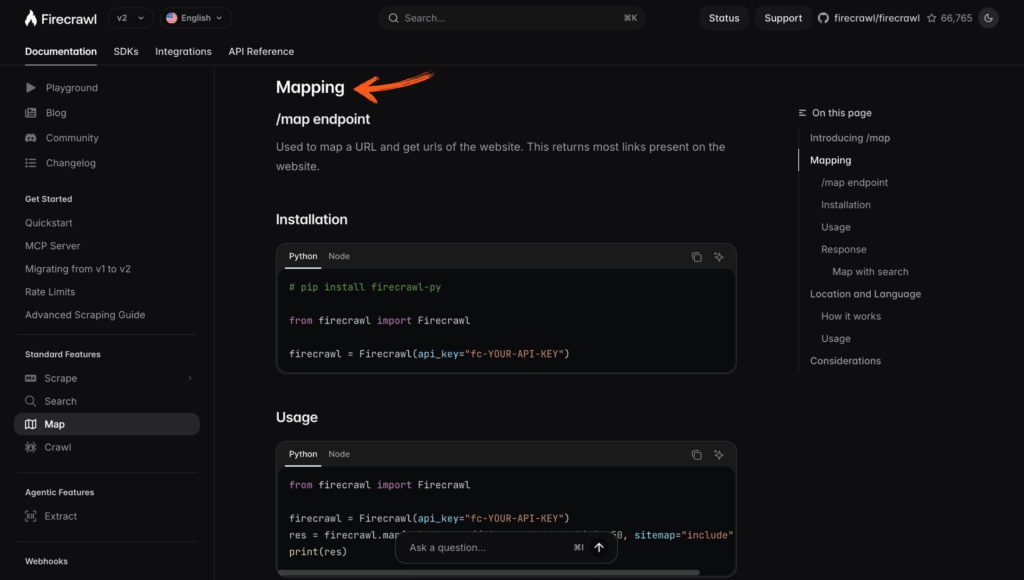Open the v2 version dropdown
The width and height of the screenshot is (1024, 580).
click(x=128, y=17)
